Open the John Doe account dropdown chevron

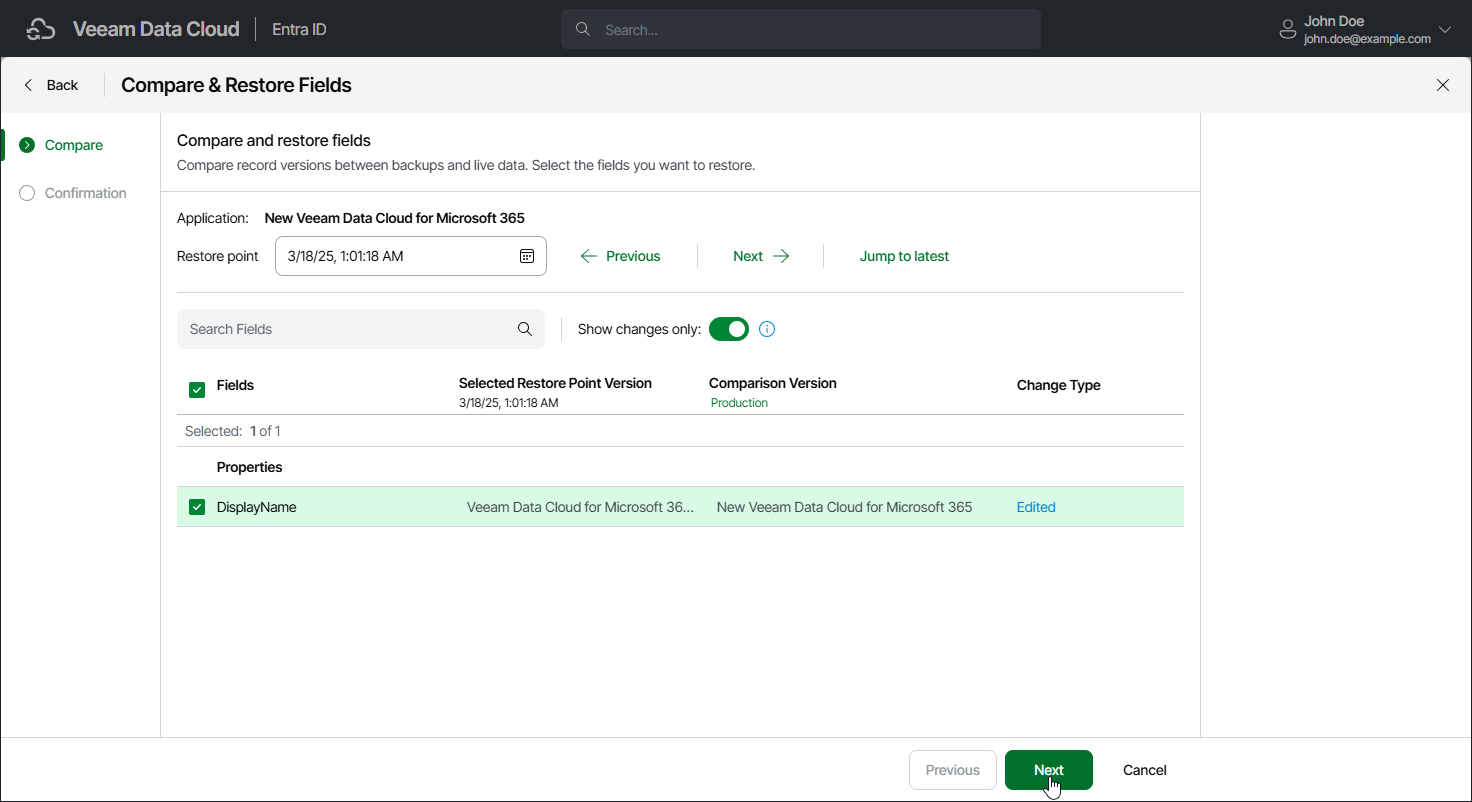[1444, 30]
